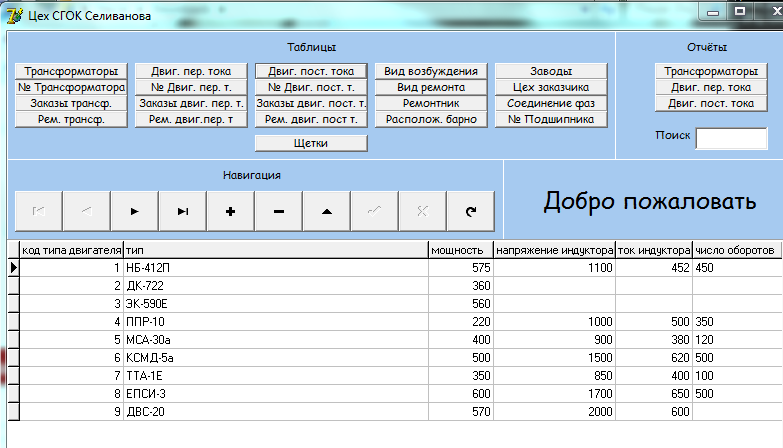Go to the previous record arrow
This screenshot has height=448, width=783.
(x=86, y=211)
